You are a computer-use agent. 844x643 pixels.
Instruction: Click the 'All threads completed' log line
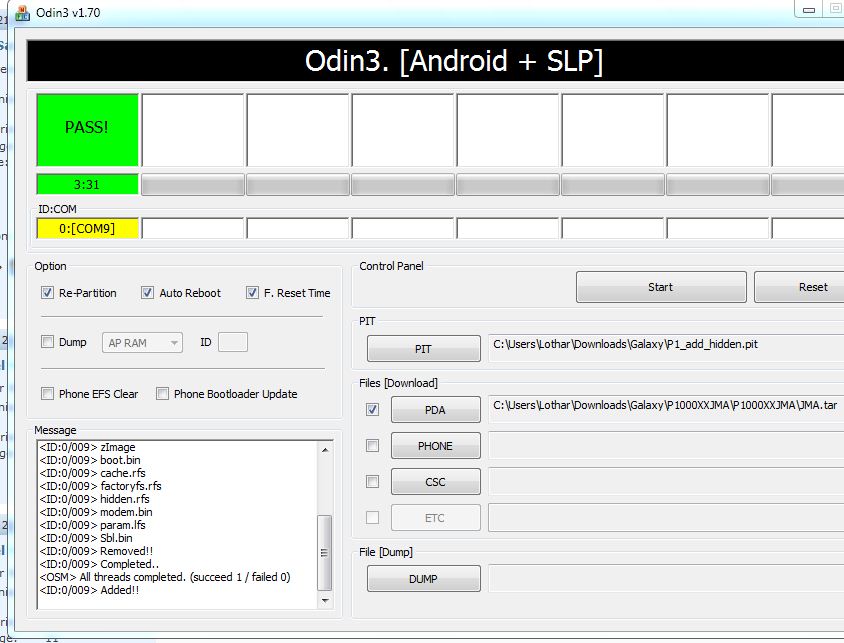pyautogui.click(x=165, y=577)
